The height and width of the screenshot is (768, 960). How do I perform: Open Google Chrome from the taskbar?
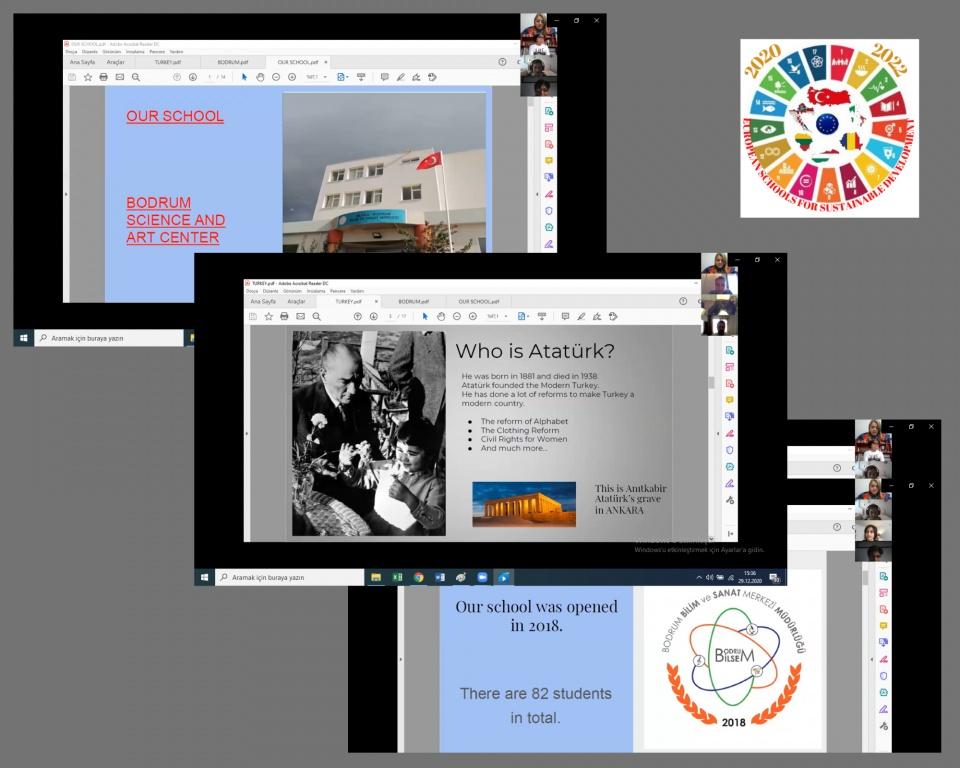pyautogui.click(x=418, y=577)
